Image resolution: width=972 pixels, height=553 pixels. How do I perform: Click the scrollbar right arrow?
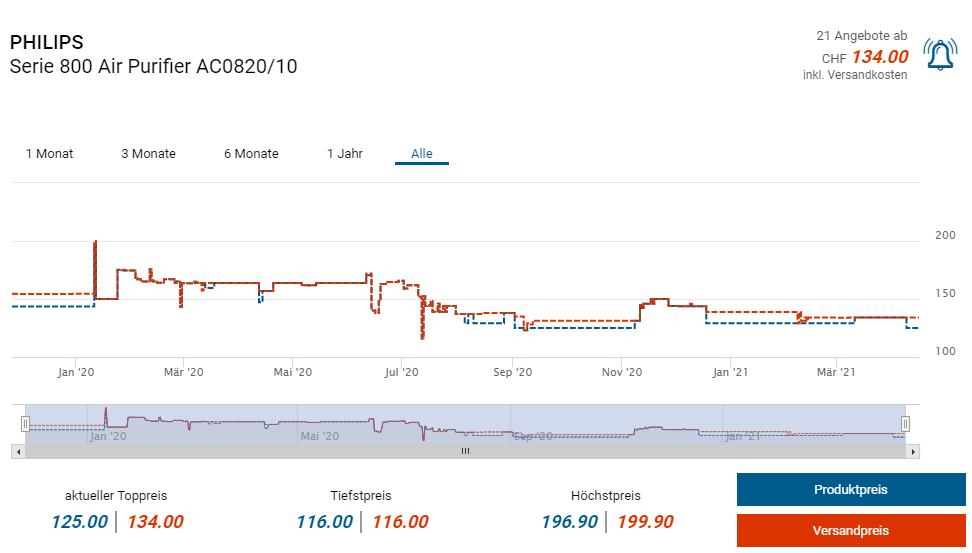[912, 452]
